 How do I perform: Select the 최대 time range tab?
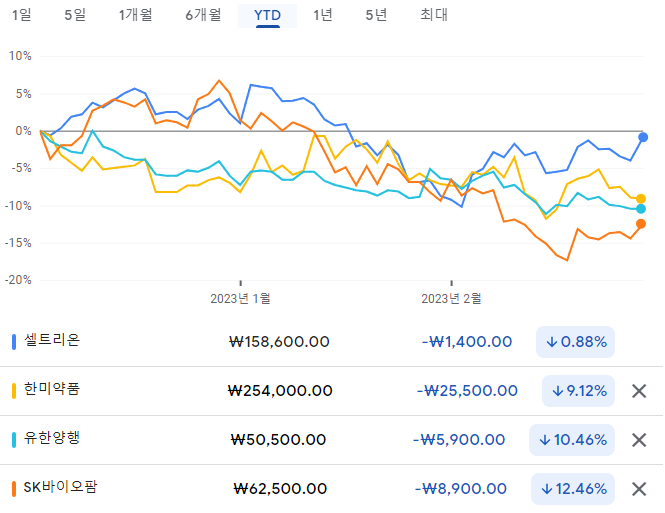pyautogui.click(x=434, y=15)
